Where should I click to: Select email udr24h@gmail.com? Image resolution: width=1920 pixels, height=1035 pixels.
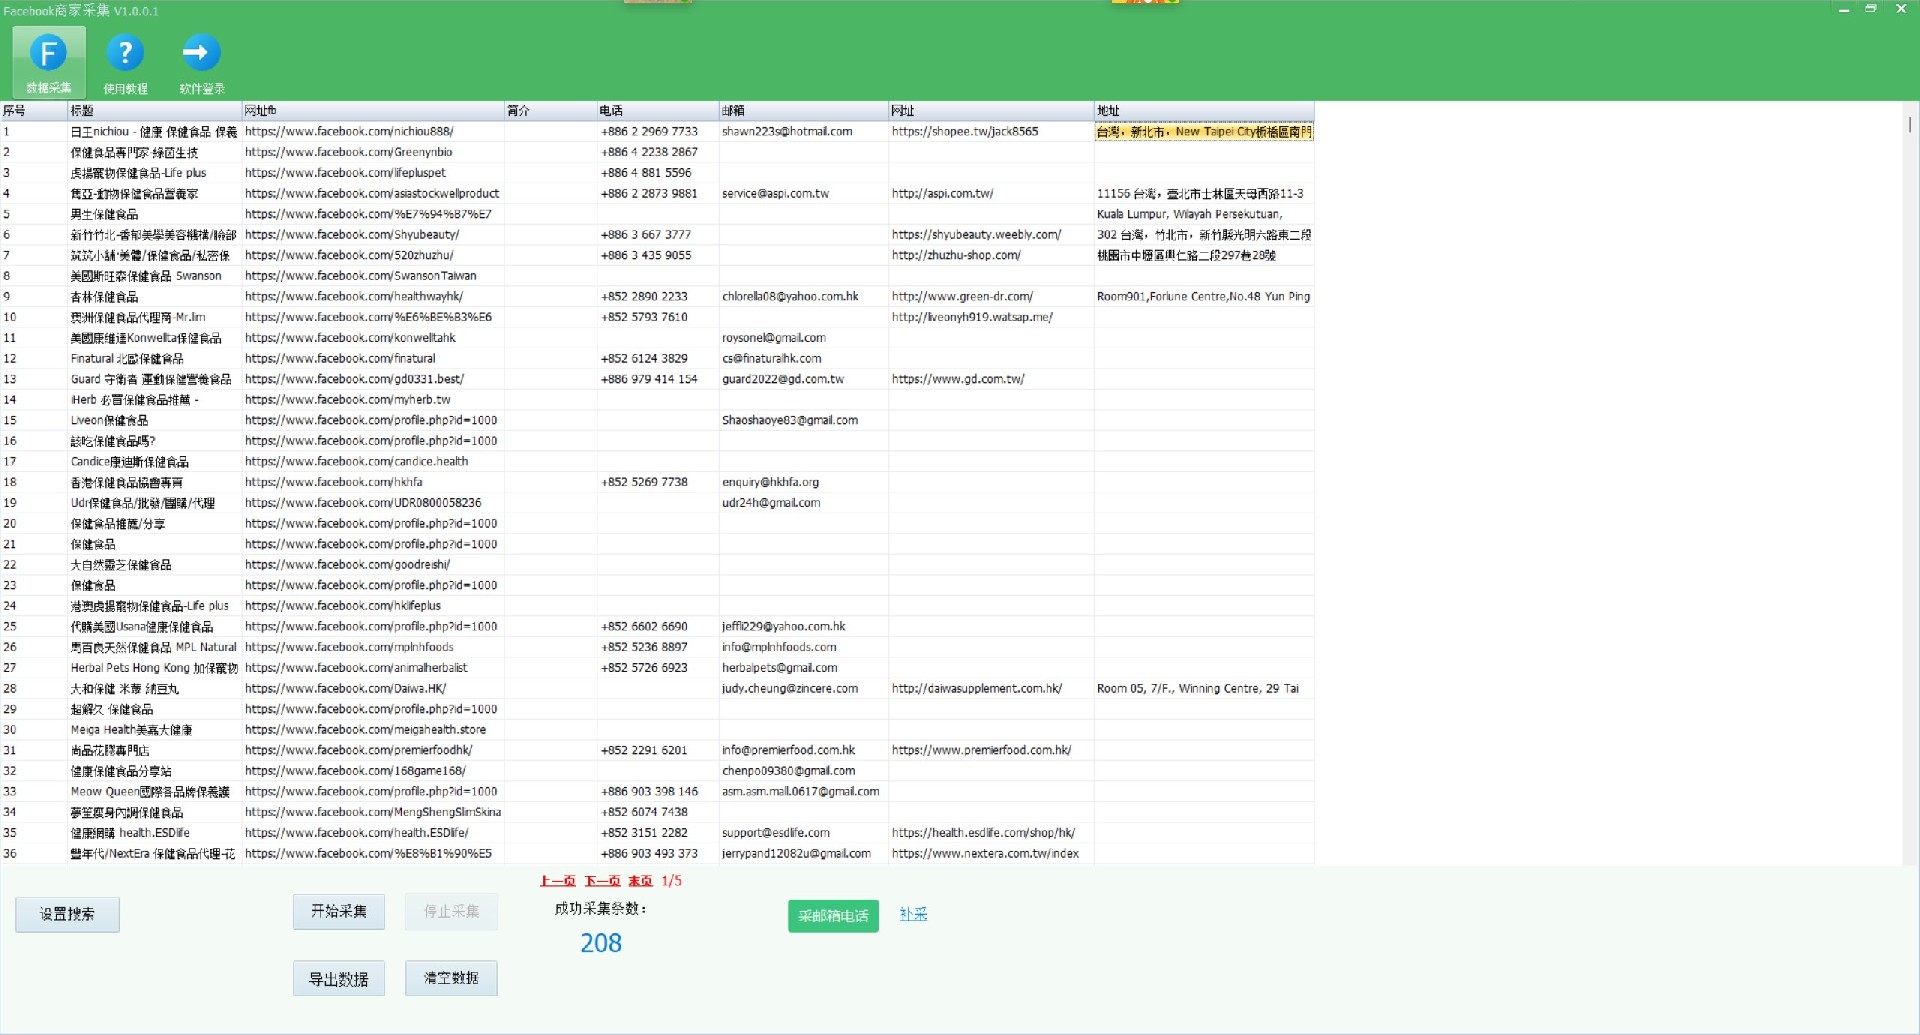803,503
